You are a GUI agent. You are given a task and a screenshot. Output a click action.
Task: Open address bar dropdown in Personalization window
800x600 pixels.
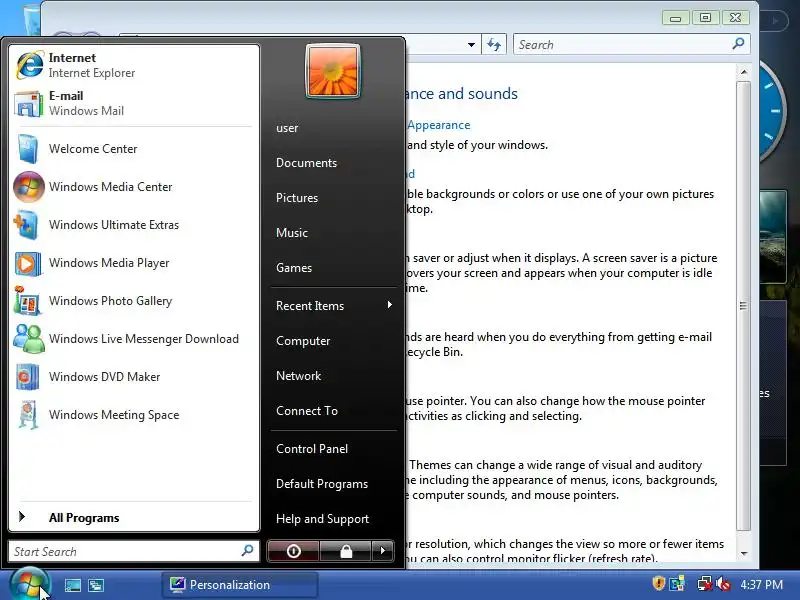click(471, 45)
